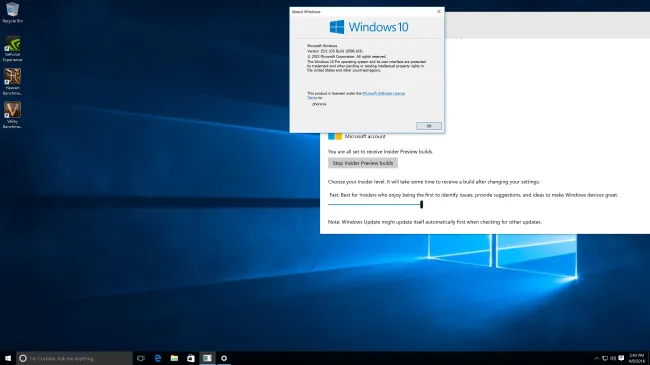
Task: Open the volume tray icon
Action: [x=613, y=358]
